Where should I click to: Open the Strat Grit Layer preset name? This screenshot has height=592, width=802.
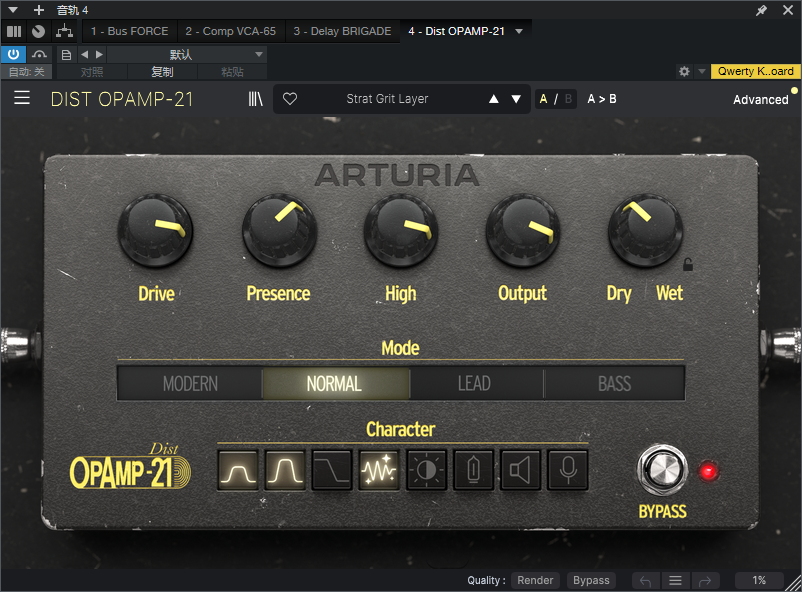[x=387, y=99]
